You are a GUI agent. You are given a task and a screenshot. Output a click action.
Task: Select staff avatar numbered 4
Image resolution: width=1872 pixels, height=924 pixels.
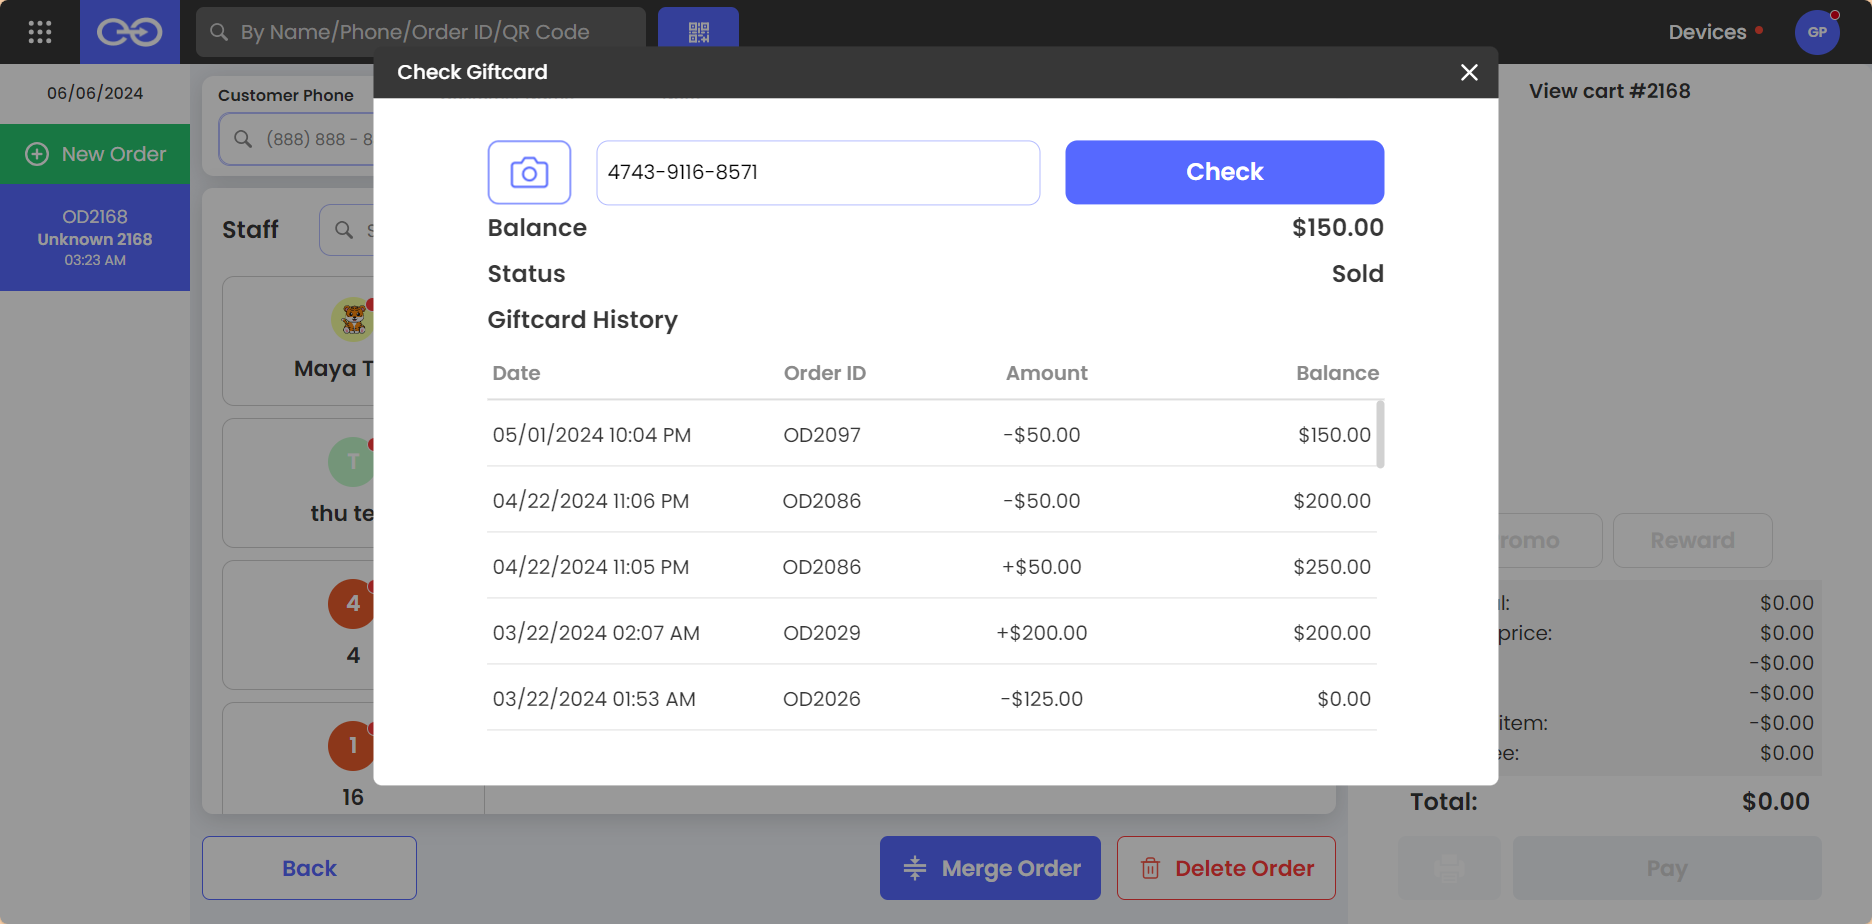point(352,603)
